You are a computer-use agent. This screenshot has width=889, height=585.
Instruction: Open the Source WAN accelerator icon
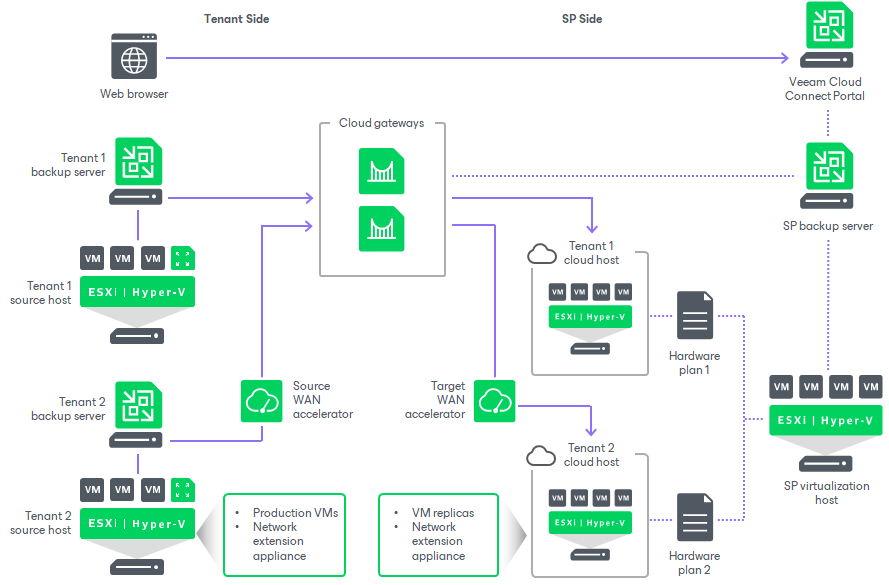262,400
